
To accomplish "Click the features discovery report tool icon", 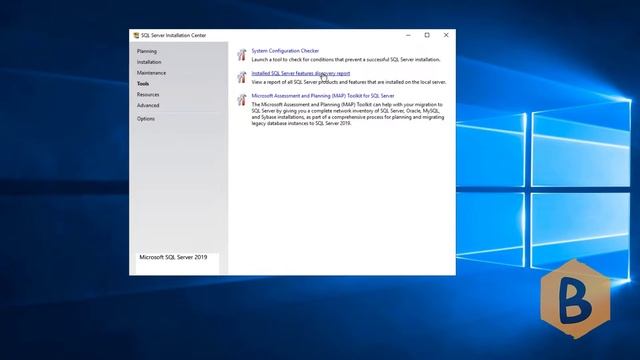I will click(242, 77).
